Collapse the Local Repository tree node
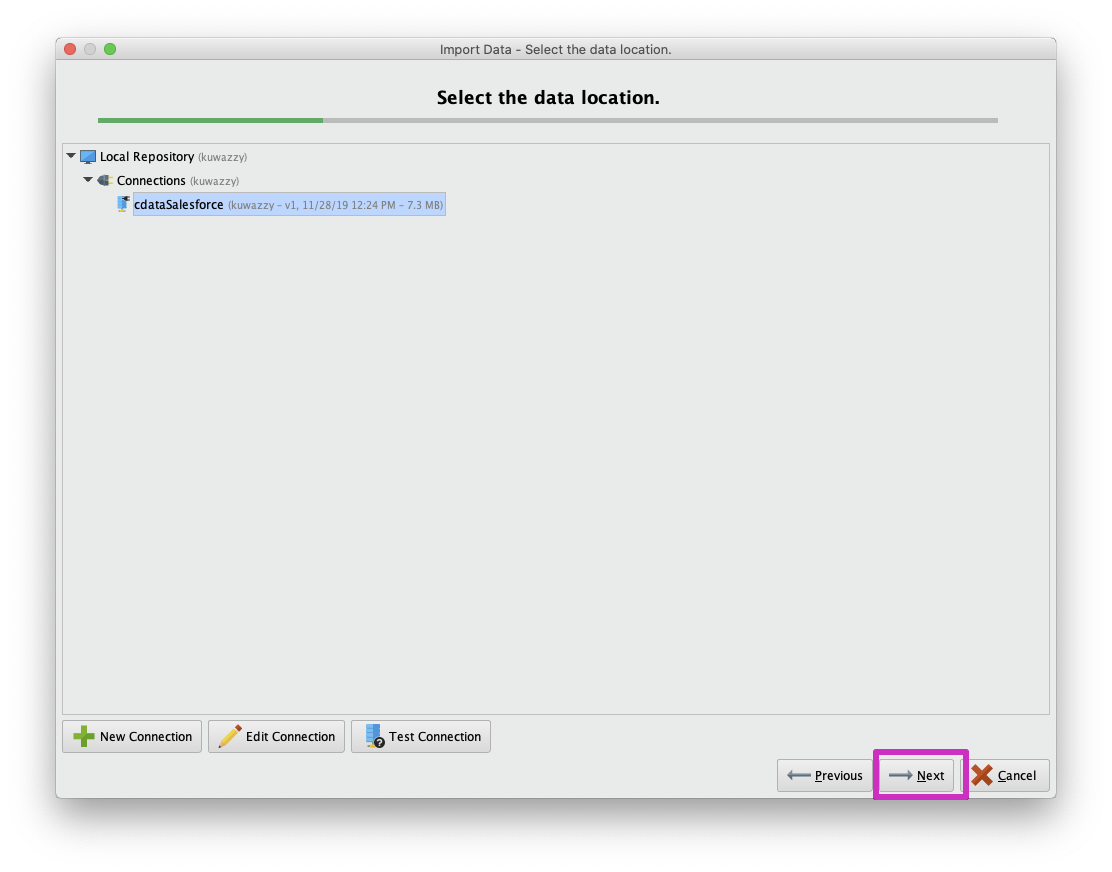1112x872 pixels. tap(71, 156)
